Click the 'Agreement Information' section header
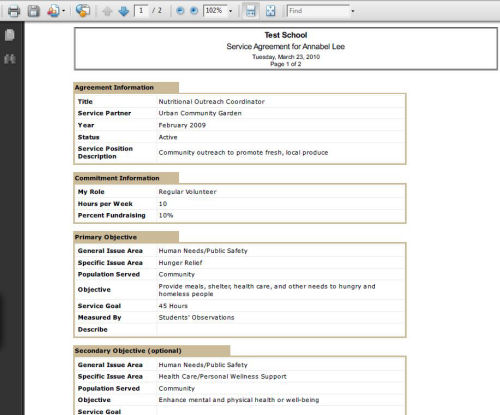The image size is (500, 415). (x=126, y=87)
